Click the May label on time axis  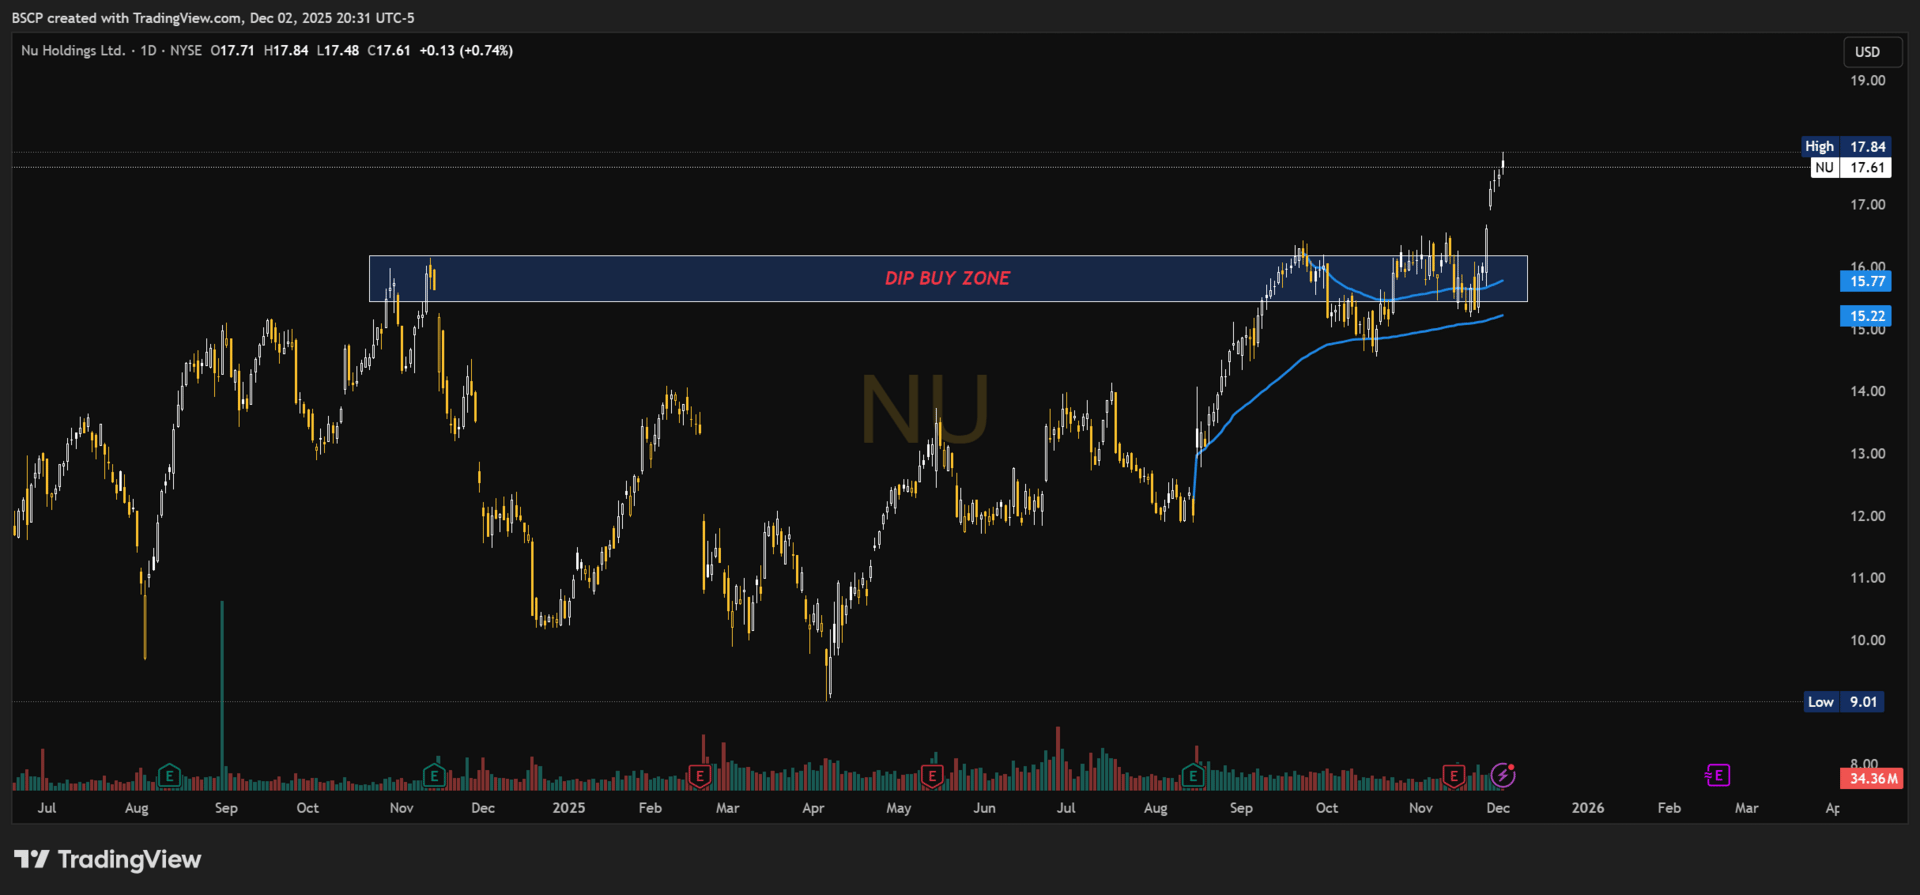899,808
